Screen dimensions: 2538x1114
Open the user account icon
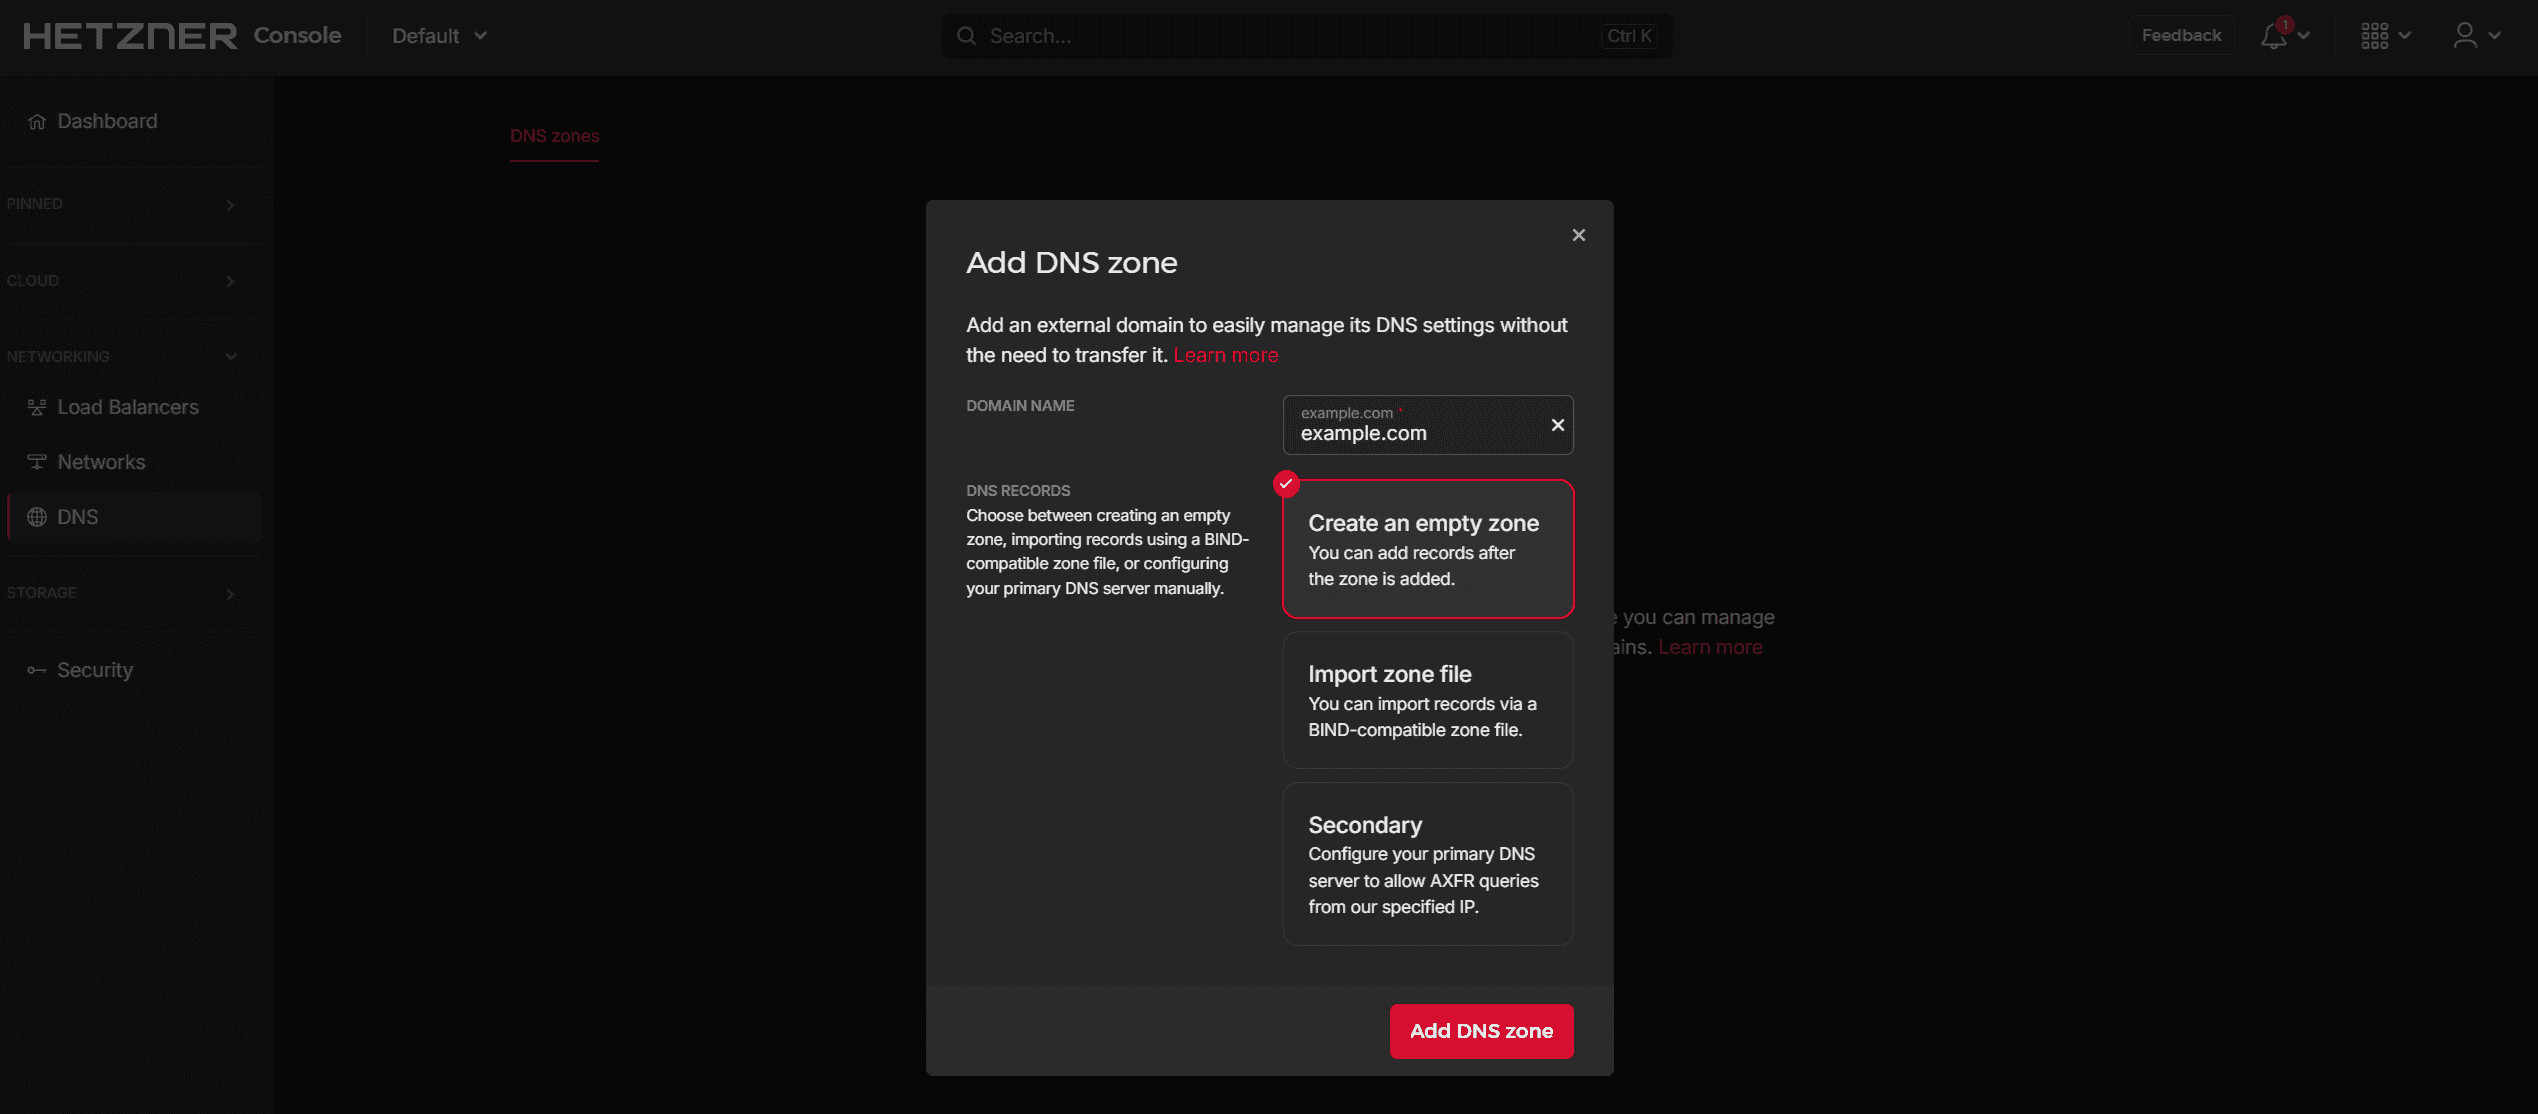tap(2465, 36)
